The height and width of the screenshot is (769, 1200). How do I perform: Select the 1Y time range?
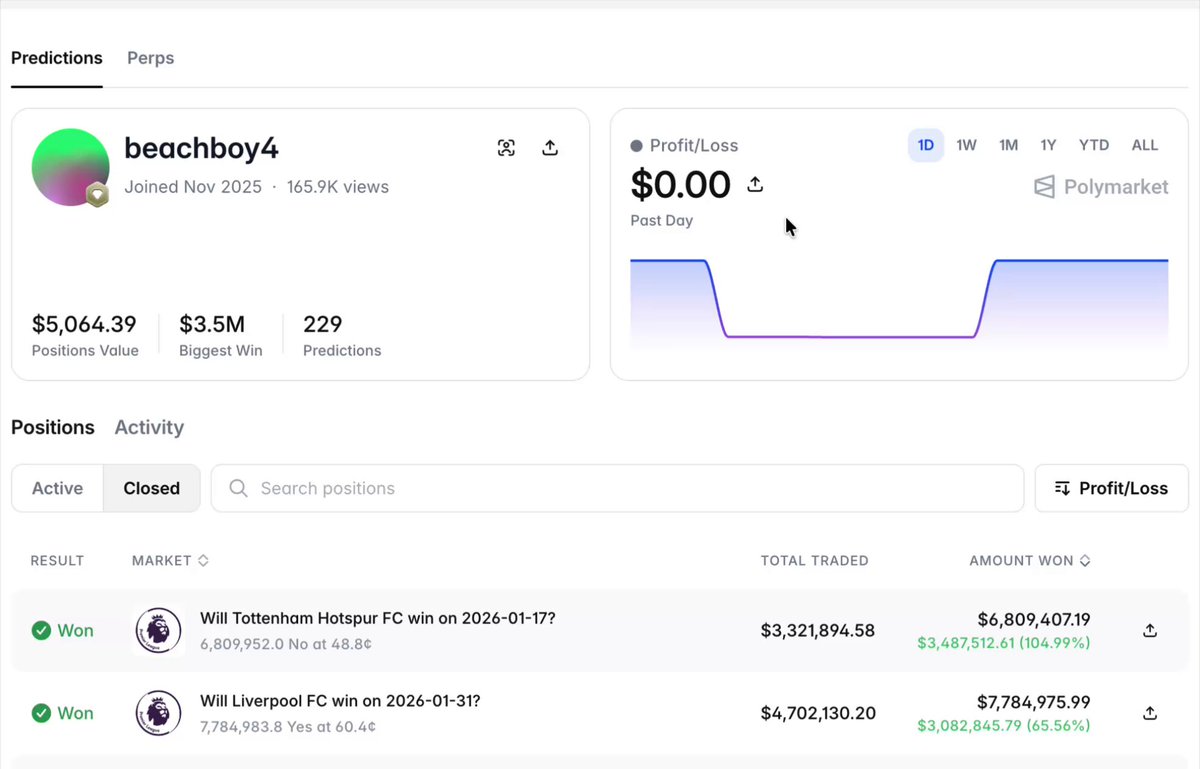coord(1048,145)
